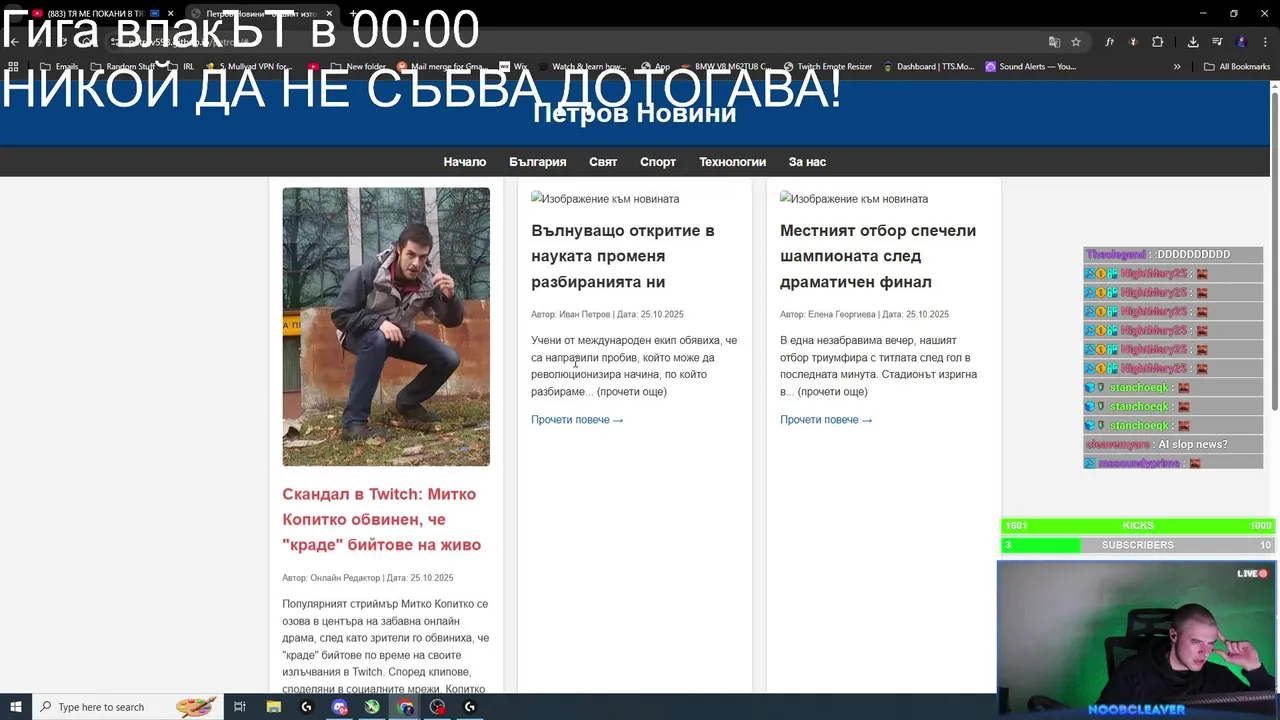
Task: Click the SUBSCRIBERS goal bar
Action: pyautogui.click(x=1138, y=545)
